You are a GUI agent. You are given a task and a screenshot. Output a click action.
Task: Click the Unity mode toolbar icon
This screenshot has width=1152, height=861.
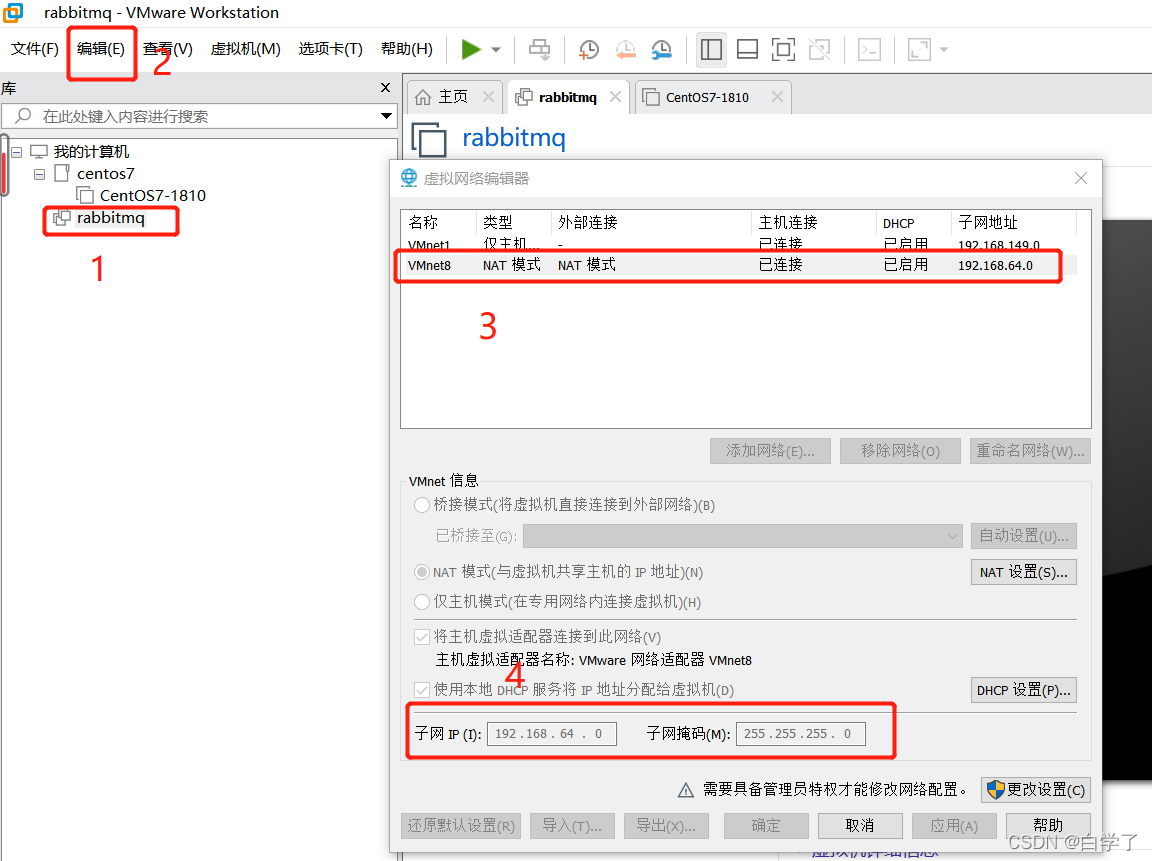coord(819,49)
